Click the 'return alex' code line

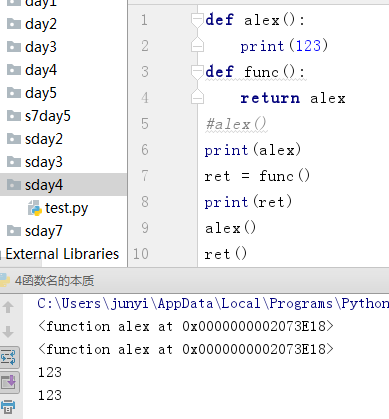(x=293, y=98)
